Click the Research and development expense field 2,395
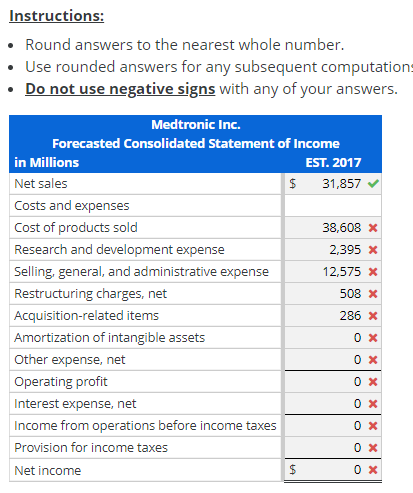This screenshot has height=493, width=413. tap(333, 250)
